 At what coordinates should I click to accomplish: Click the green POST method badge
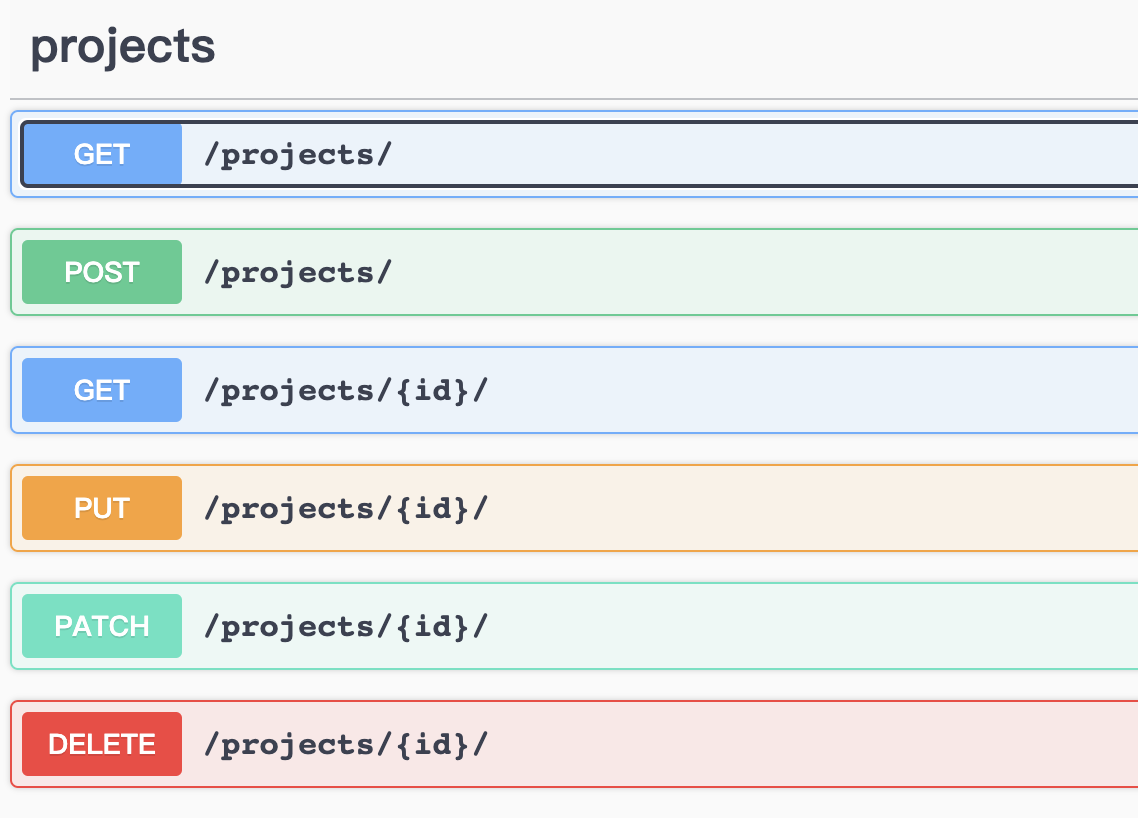102,272
